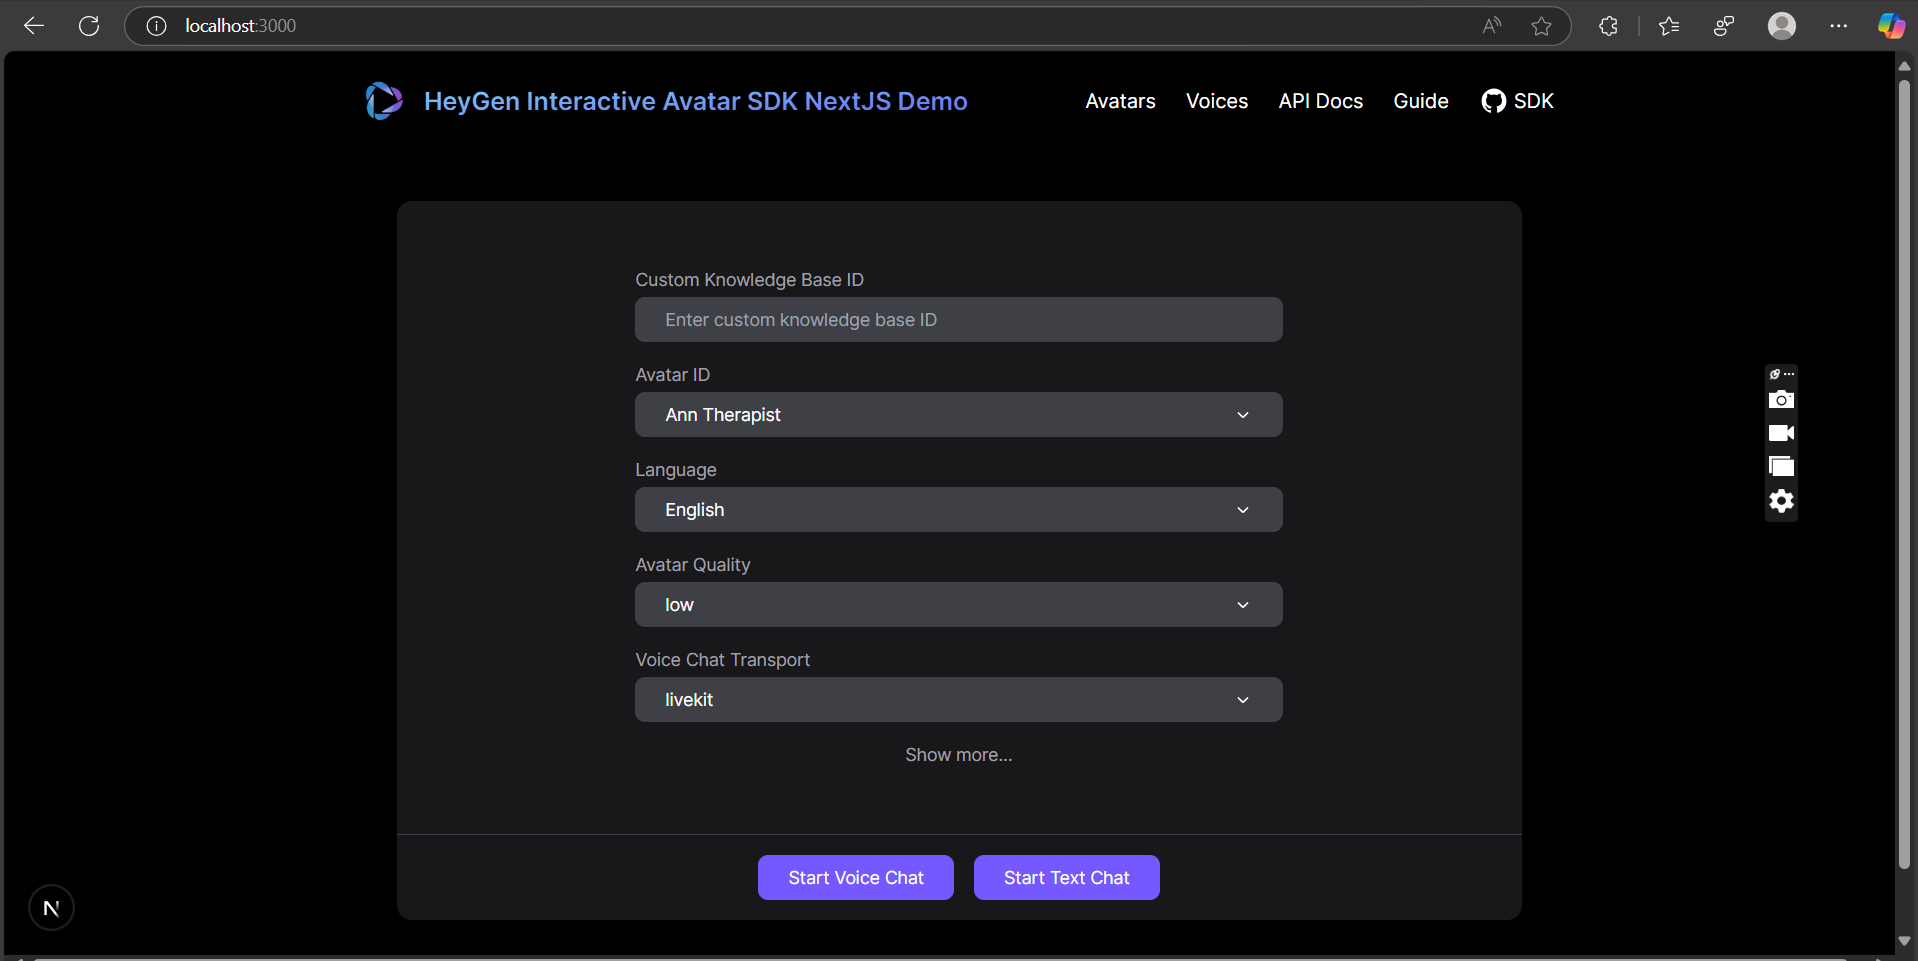This screenshot has width=1918, height=961.
Task: Click the HeyGen logo icon
Action: (384, 101)
